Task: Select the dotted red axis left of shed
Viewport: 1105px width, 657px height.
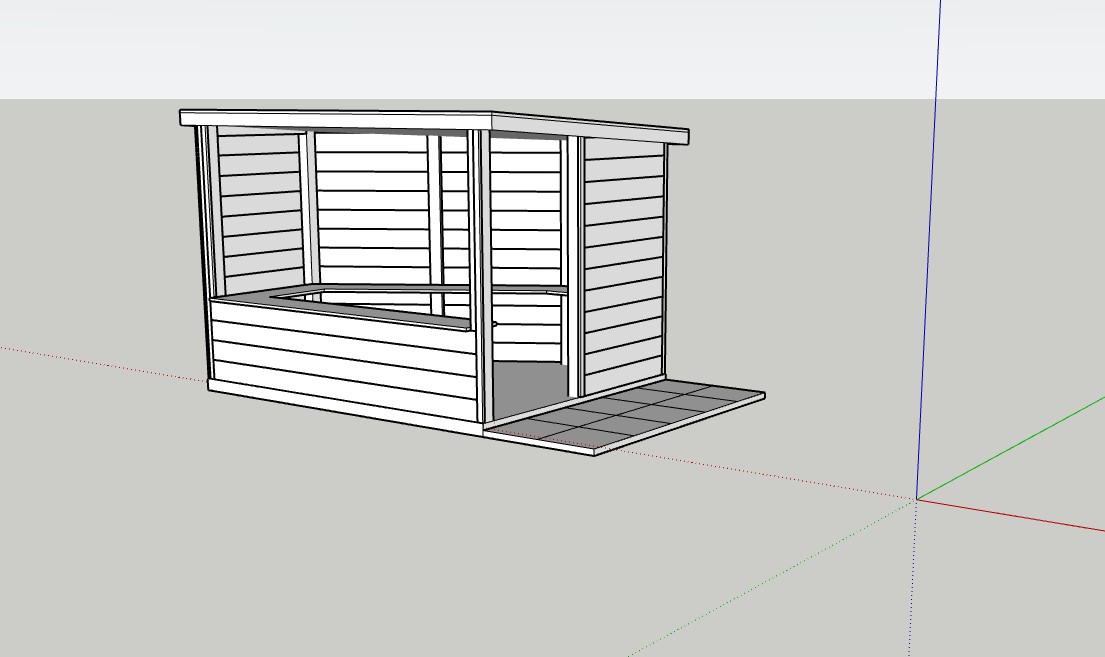Action: (x=104, y=364)
